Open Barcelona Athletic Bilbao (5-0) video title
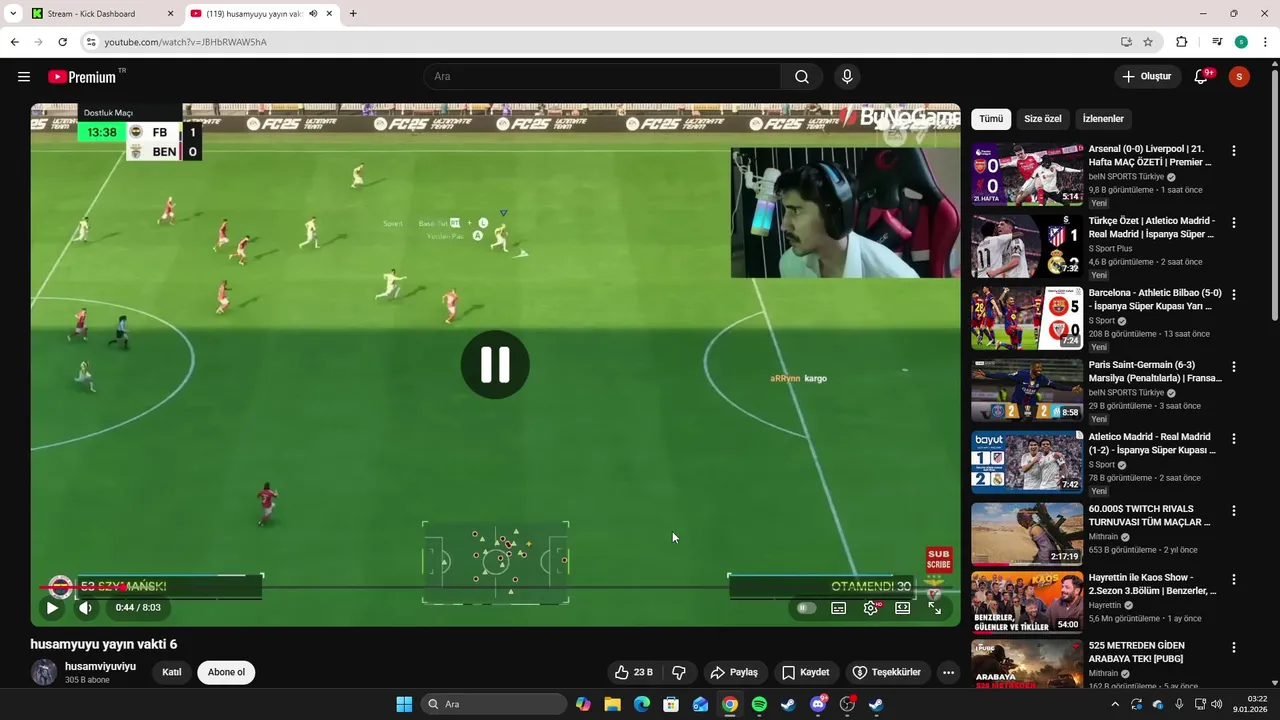 tap(1155, 300)
